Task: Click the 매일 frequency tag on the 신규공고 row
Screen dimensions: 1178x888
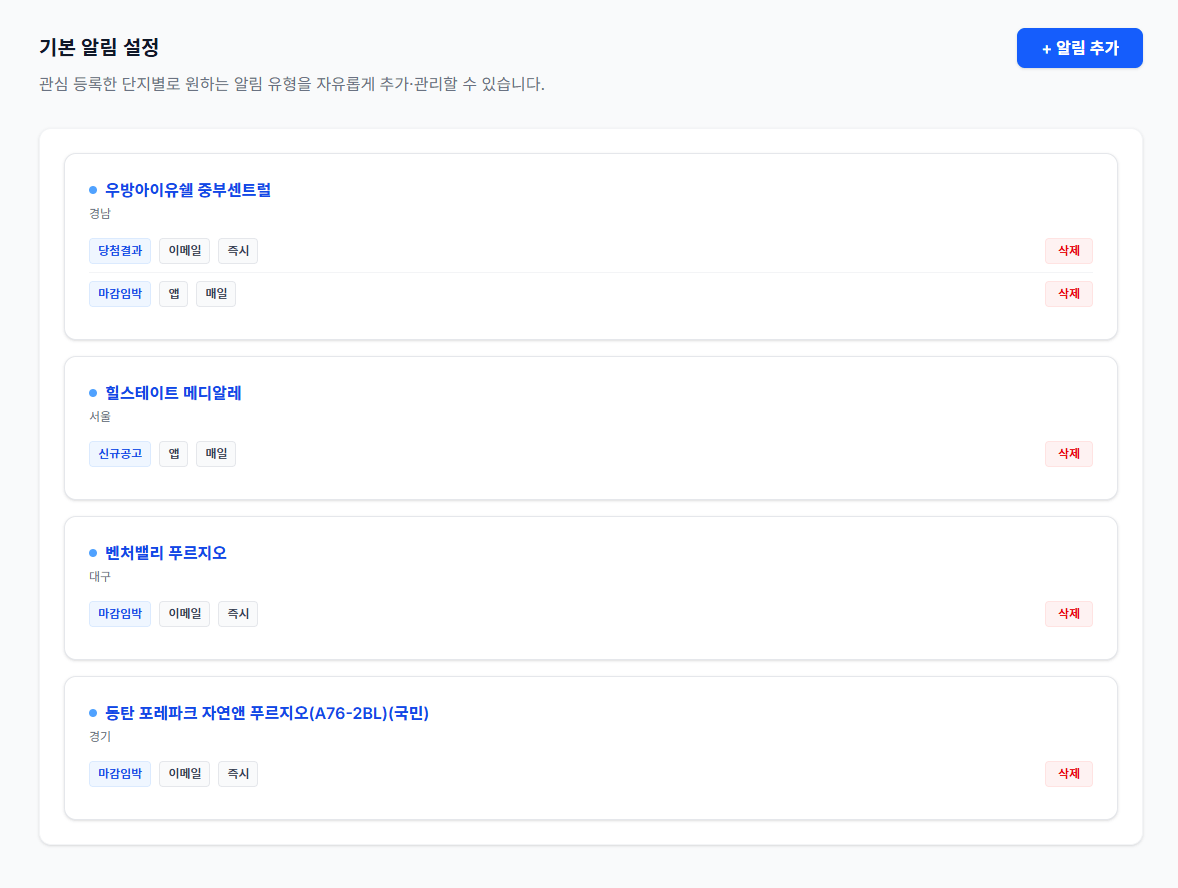Action: click(216, 453)
